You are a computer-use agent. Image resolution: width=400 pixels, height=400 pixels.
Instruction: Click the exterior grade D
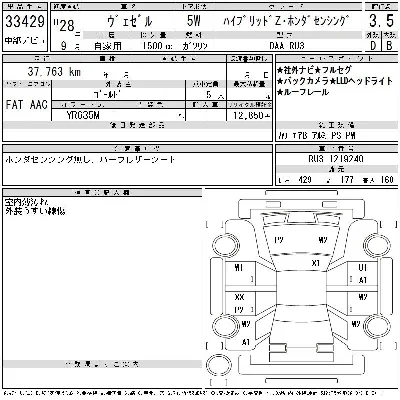tap(373, 45)
